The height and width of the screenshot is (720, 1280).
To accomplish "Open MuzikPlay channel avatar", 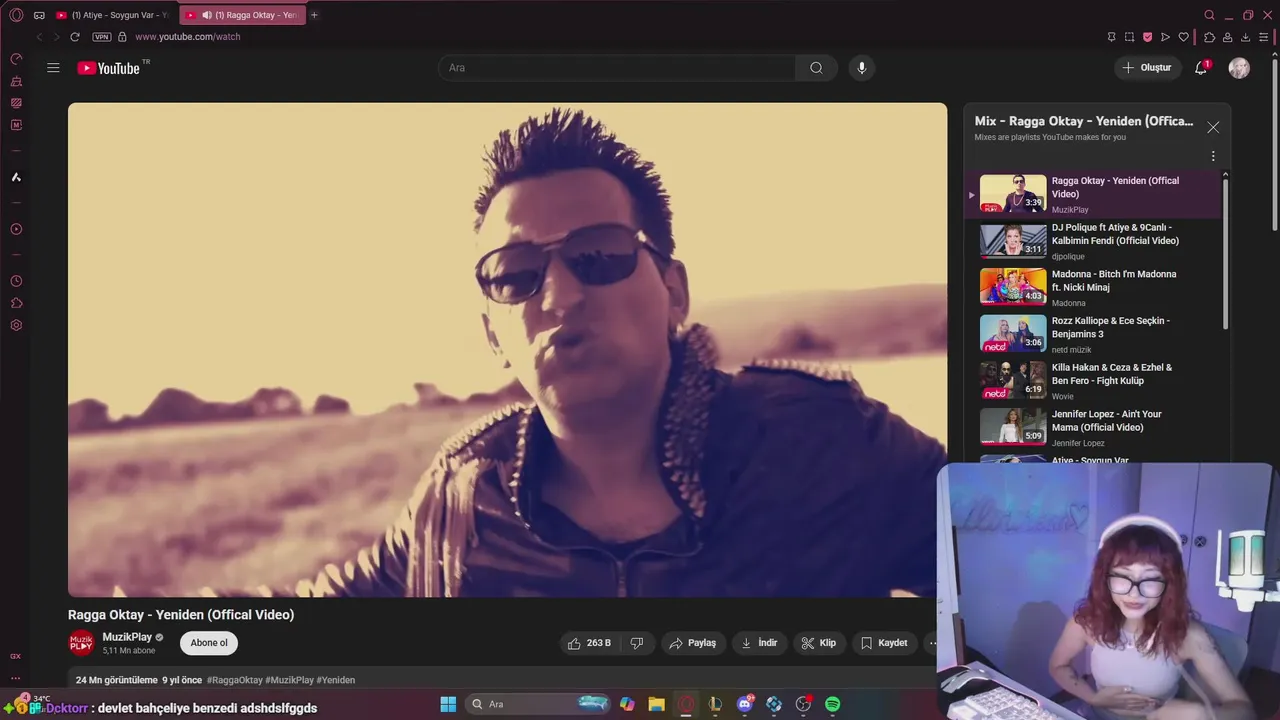I will tap(81, 643).
